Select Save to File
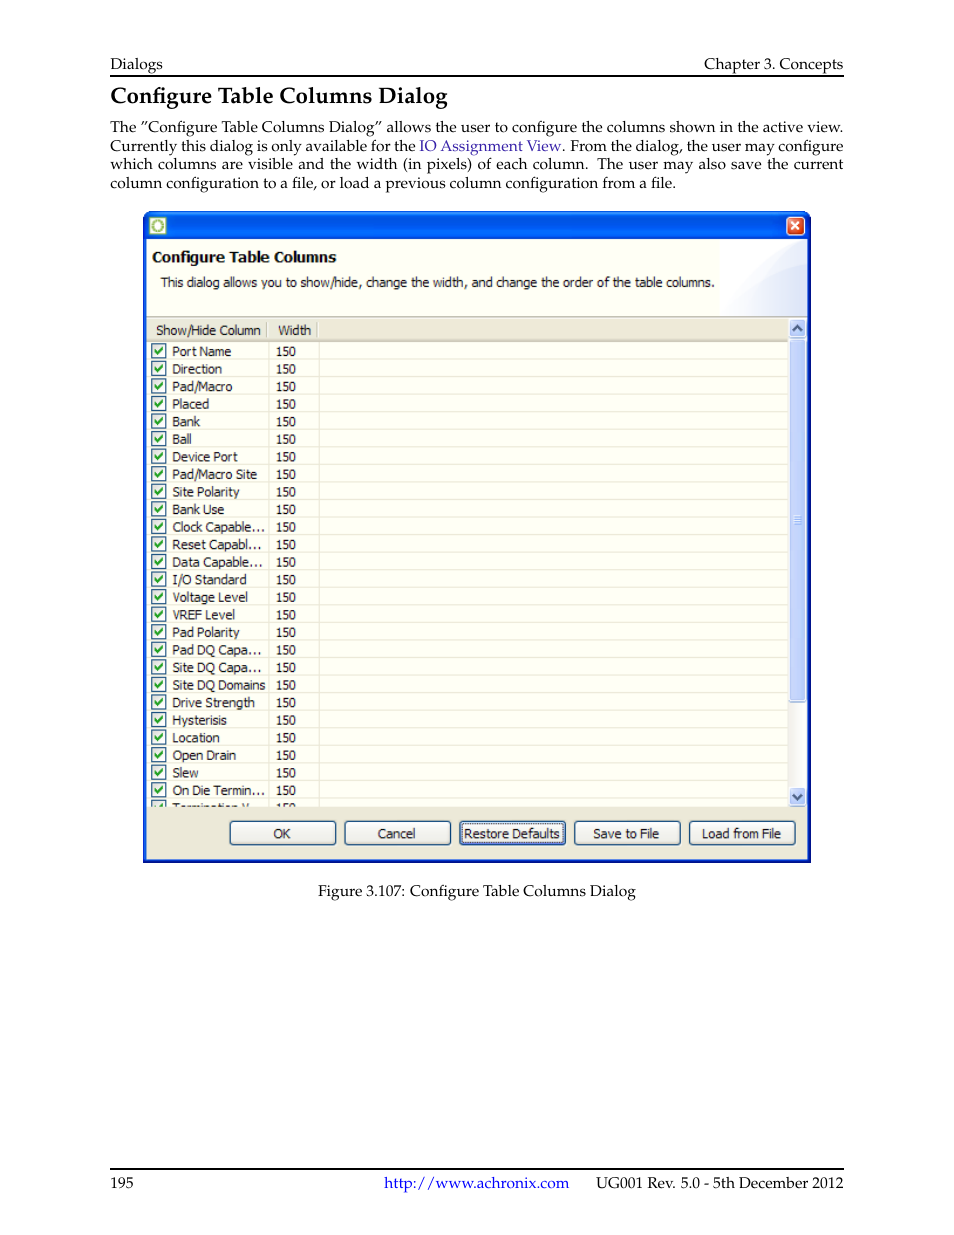 [x=626, y=833]
